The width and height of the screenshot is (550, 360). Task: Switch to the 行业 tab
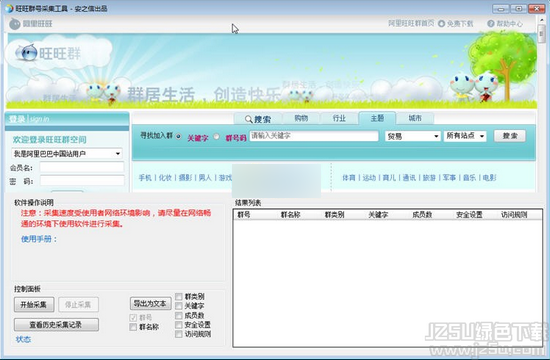[x=339, y=119]
